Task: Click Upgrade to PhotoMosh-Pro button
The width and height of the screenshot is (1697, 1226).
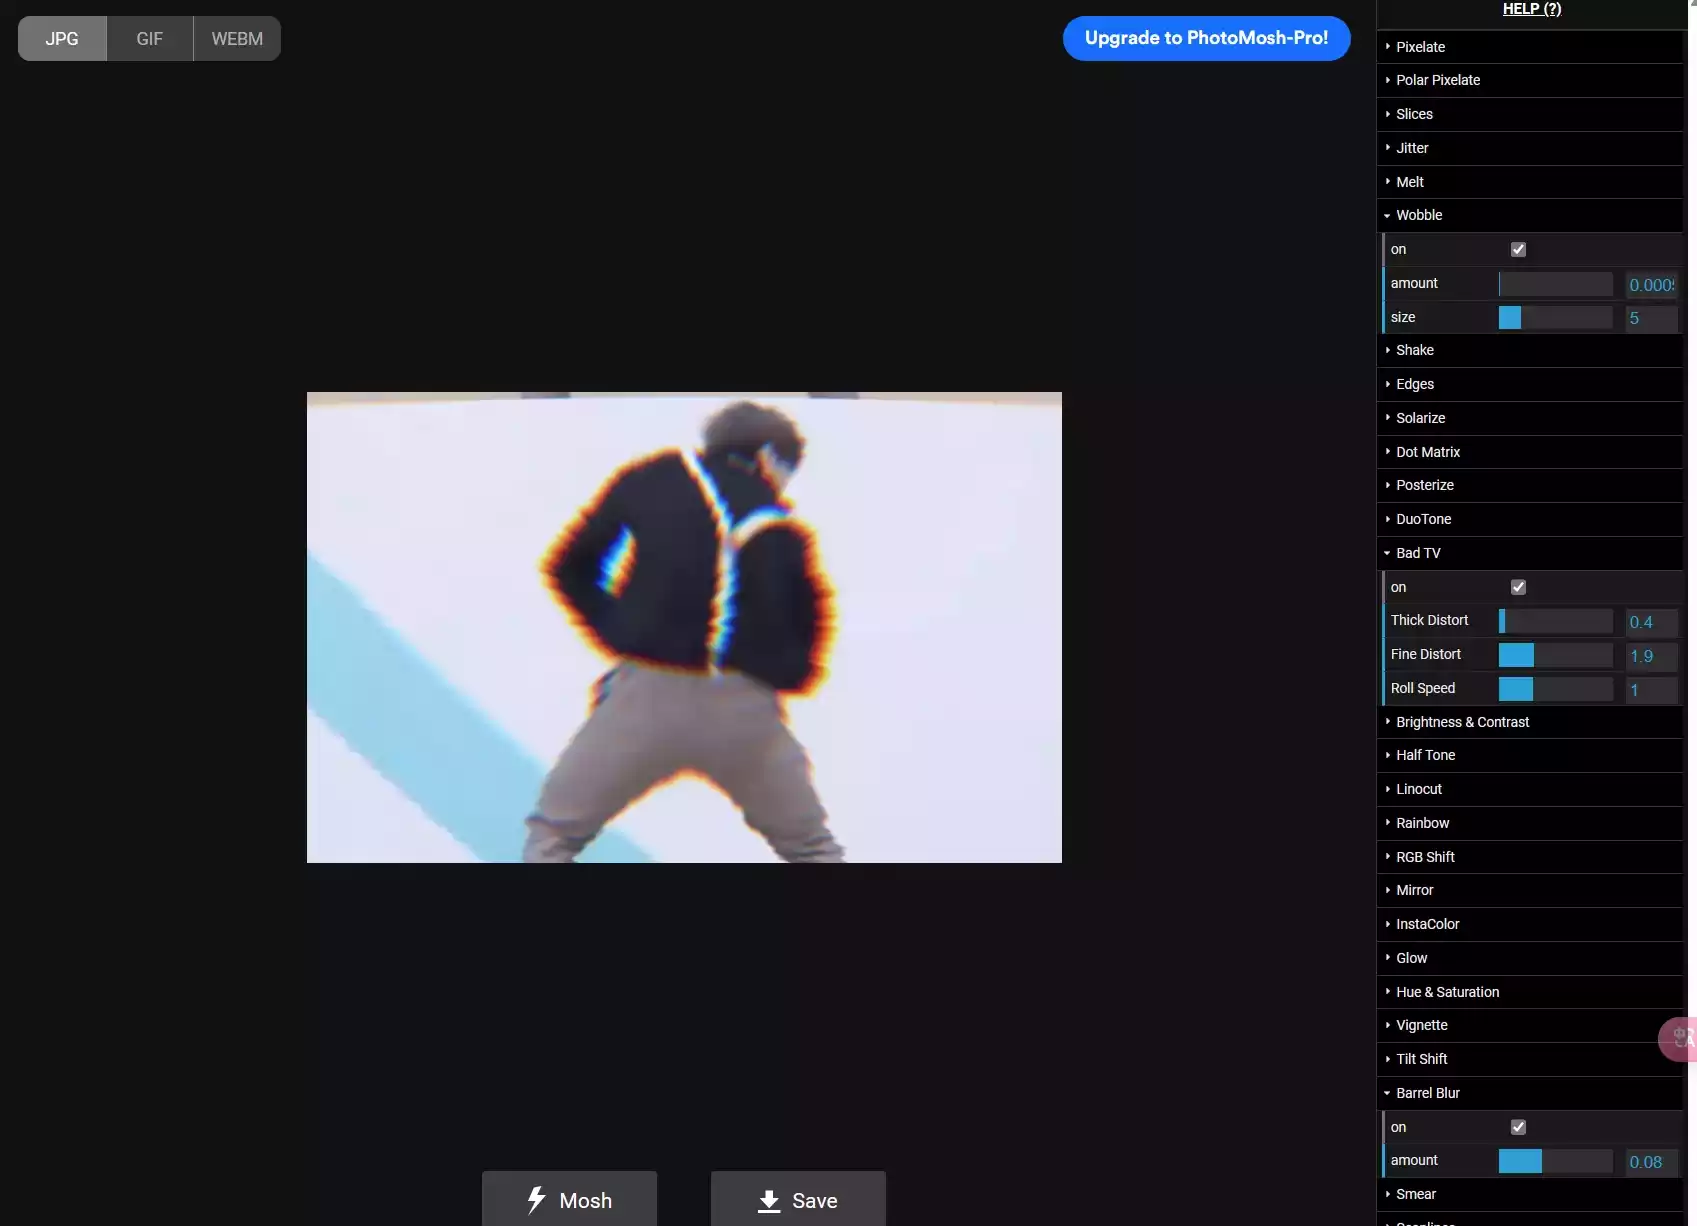Action: point(1206,38)
